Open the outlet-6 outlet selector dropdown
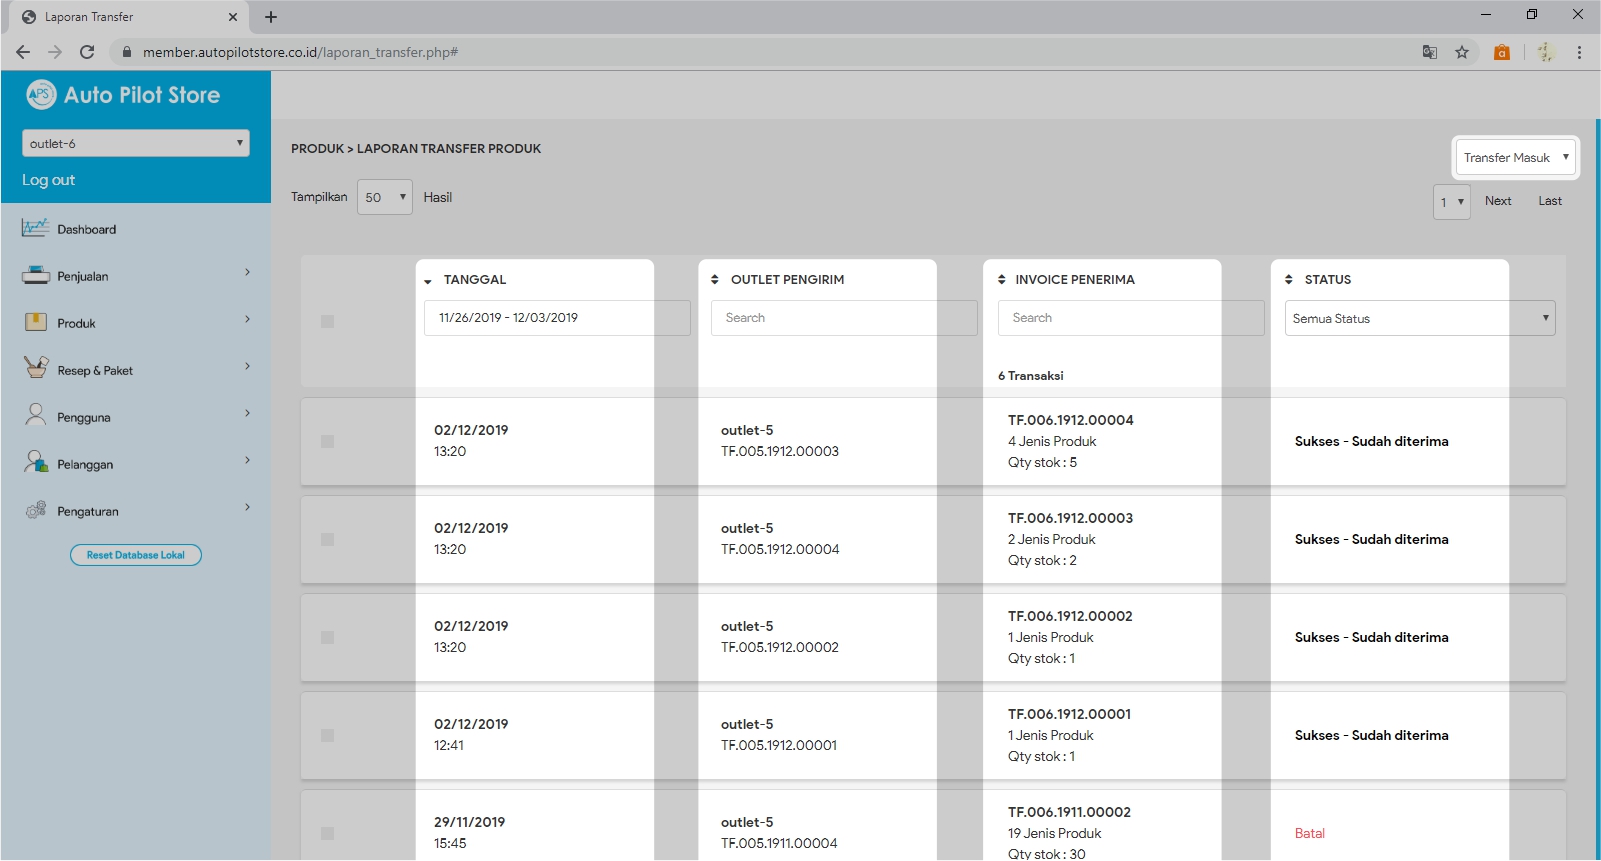 click(136, 143)
